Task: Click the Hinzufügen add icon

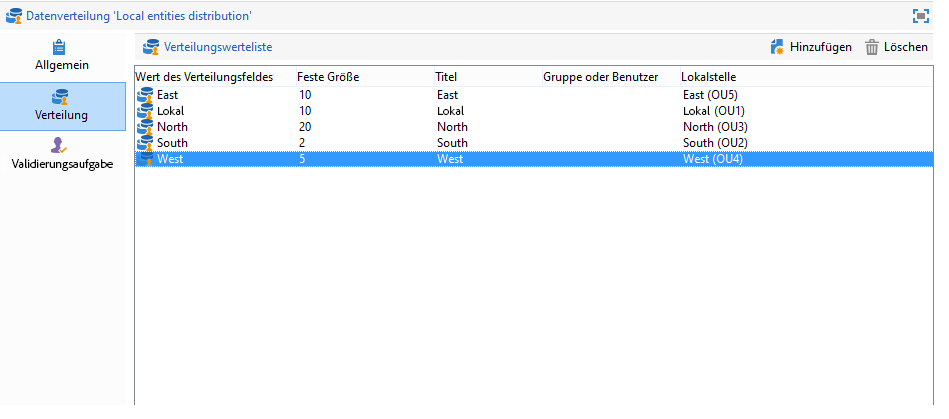Action: click(x=777, y=47)
